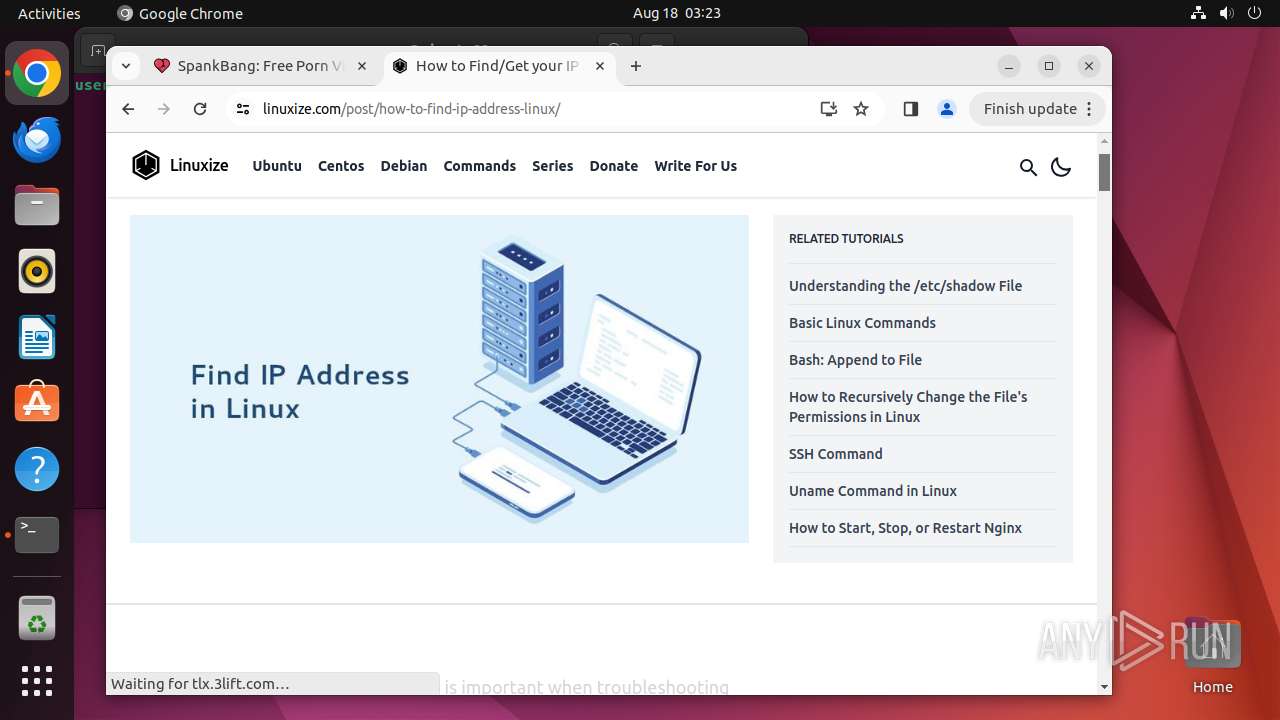Click the Chrome forward arrow
1280x720 pixels.
[164, 109]
